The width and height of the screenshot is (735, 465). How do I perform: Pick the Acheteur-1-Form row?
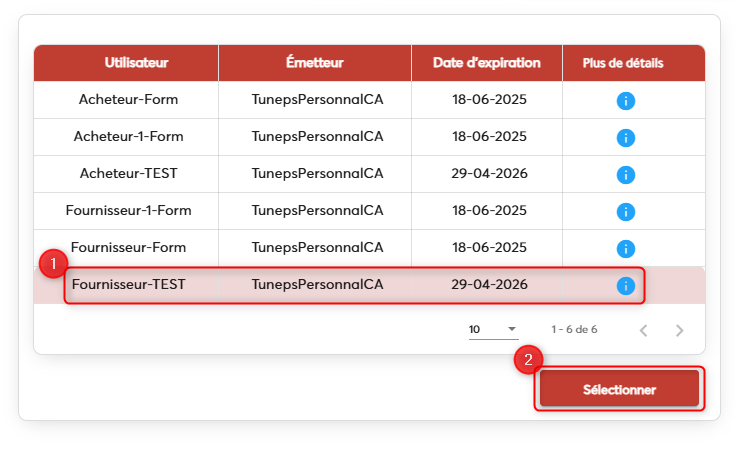click(129, 137)
